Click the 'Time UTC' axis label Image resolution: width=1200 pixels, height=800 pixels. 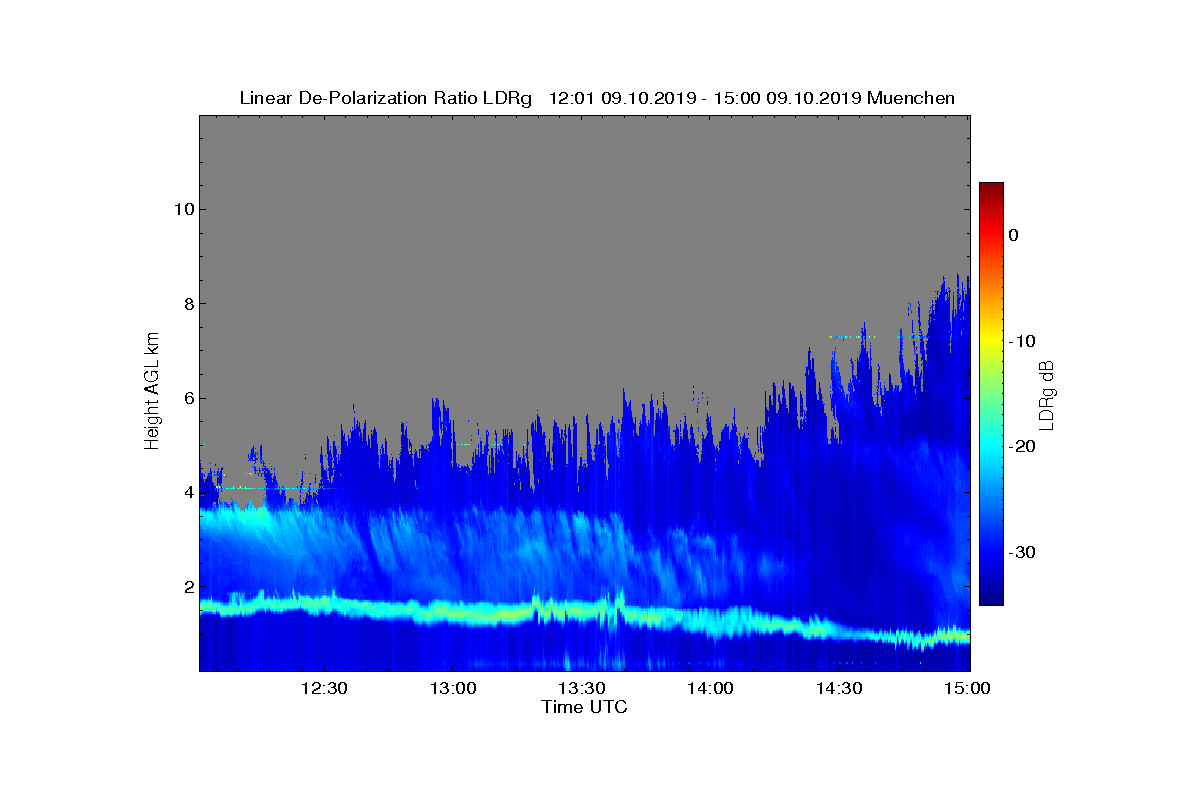coord(585,707)
